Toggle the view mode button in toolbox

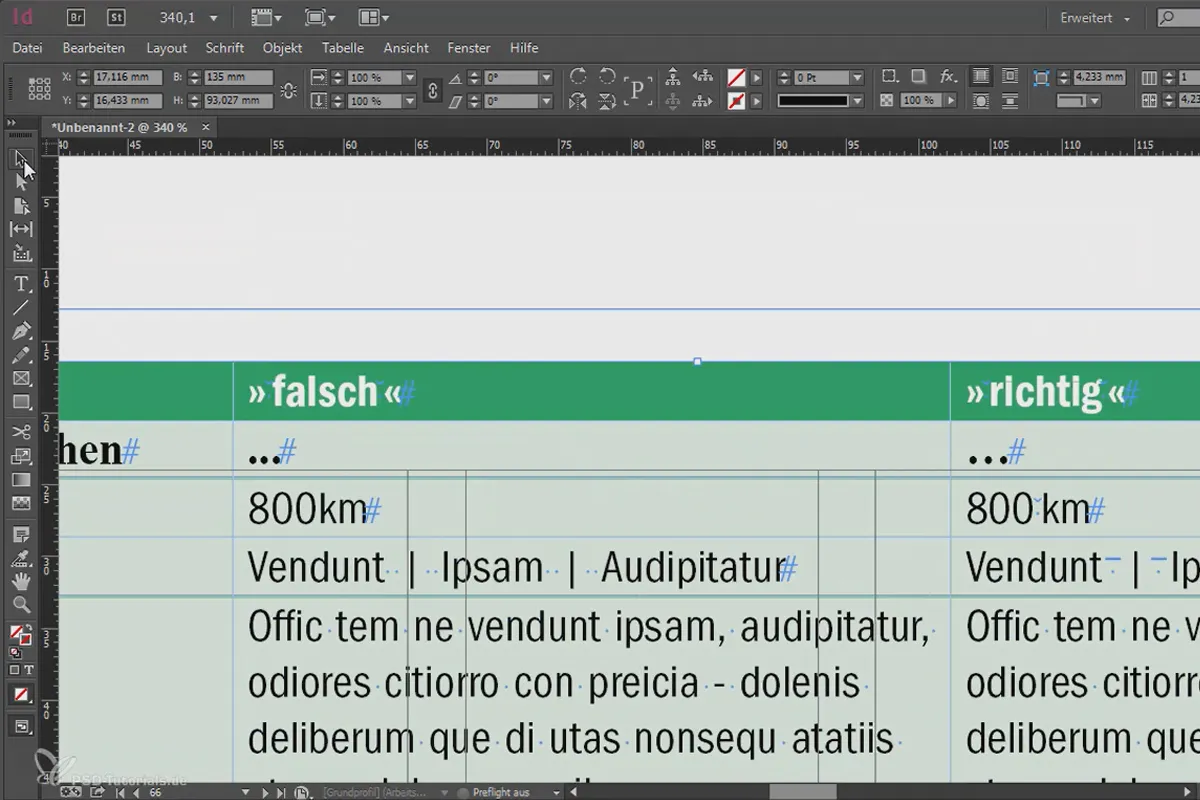tap(21, 726)
